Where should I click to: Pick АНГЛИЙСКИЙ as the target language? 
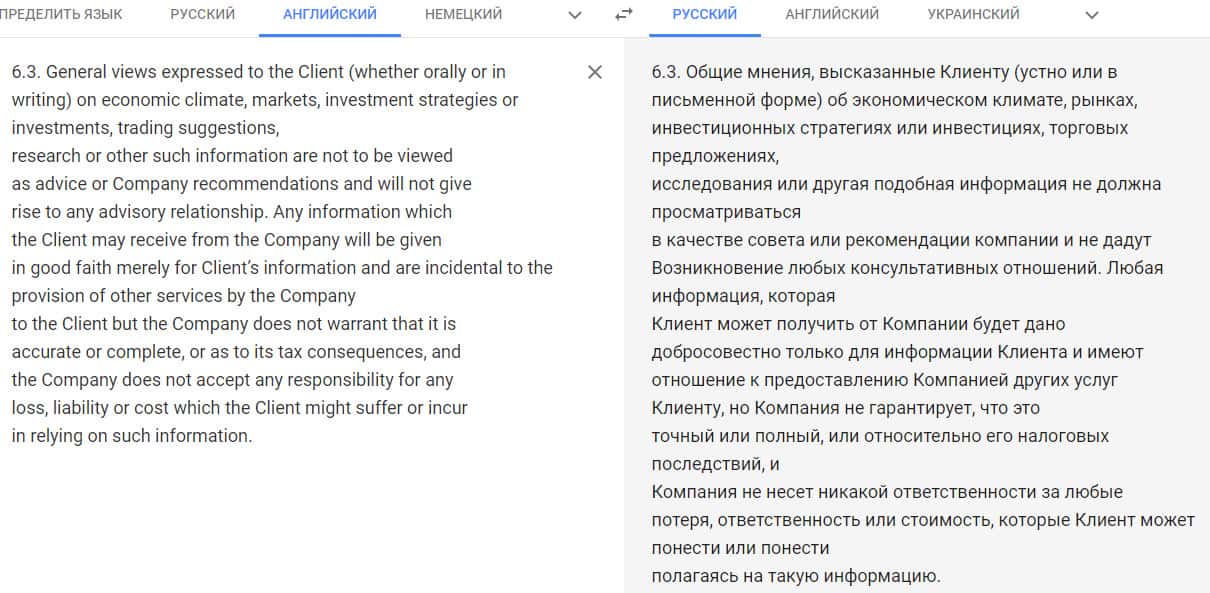pyautogui.click(x=832, y=14)
